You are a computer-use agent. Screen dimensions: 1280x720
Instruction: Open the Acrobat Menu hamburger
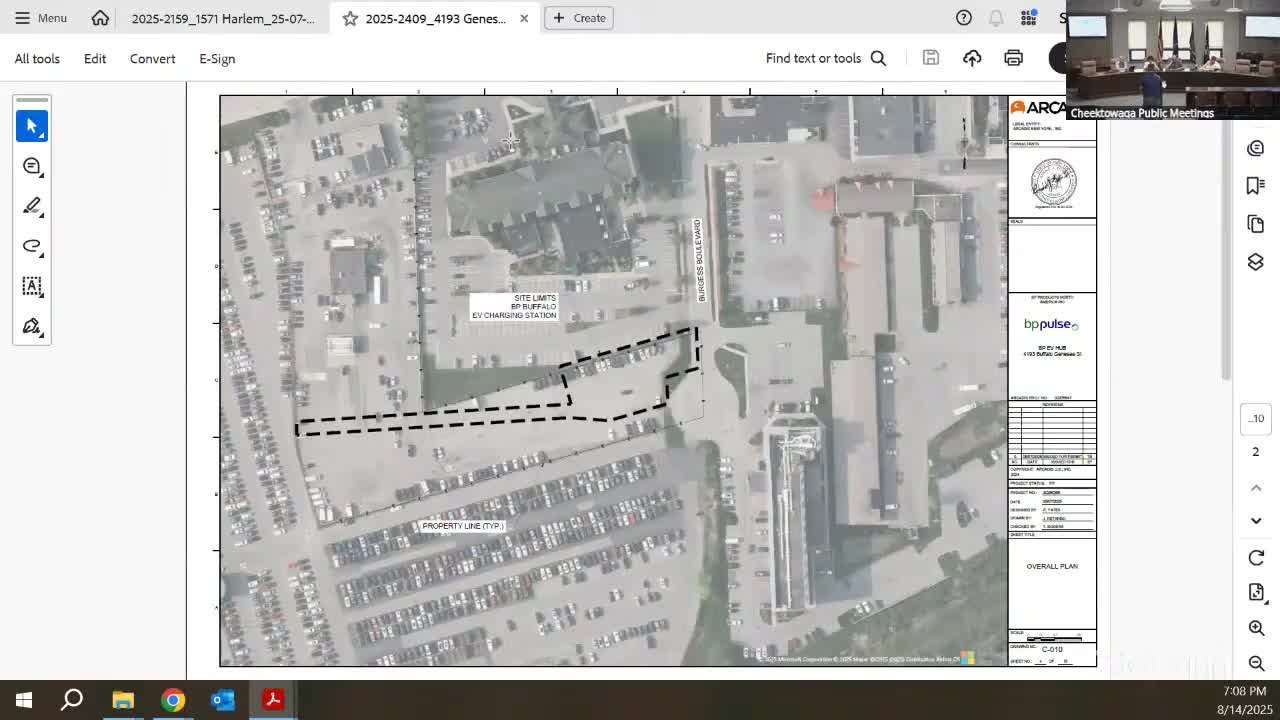(x=41, y=18)
